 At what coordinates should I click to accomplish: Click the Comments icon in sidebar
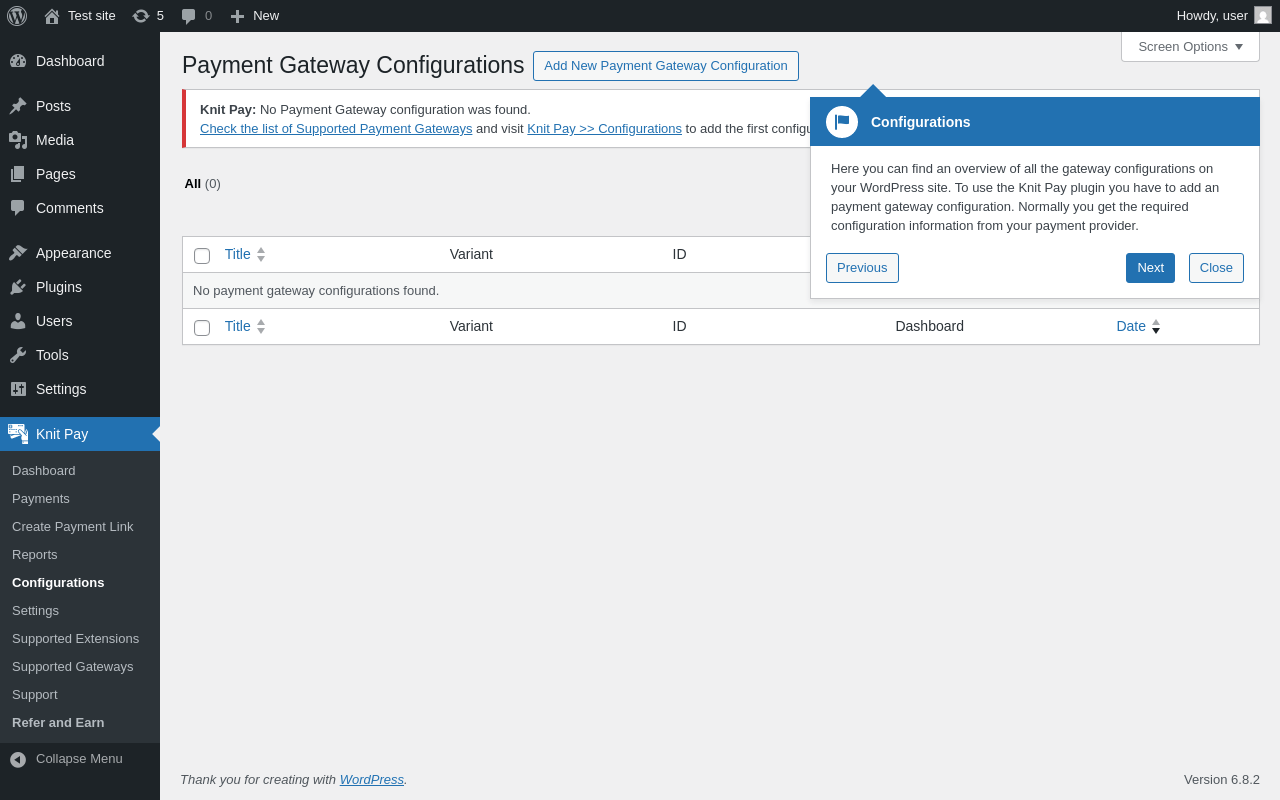pos(18,208)
